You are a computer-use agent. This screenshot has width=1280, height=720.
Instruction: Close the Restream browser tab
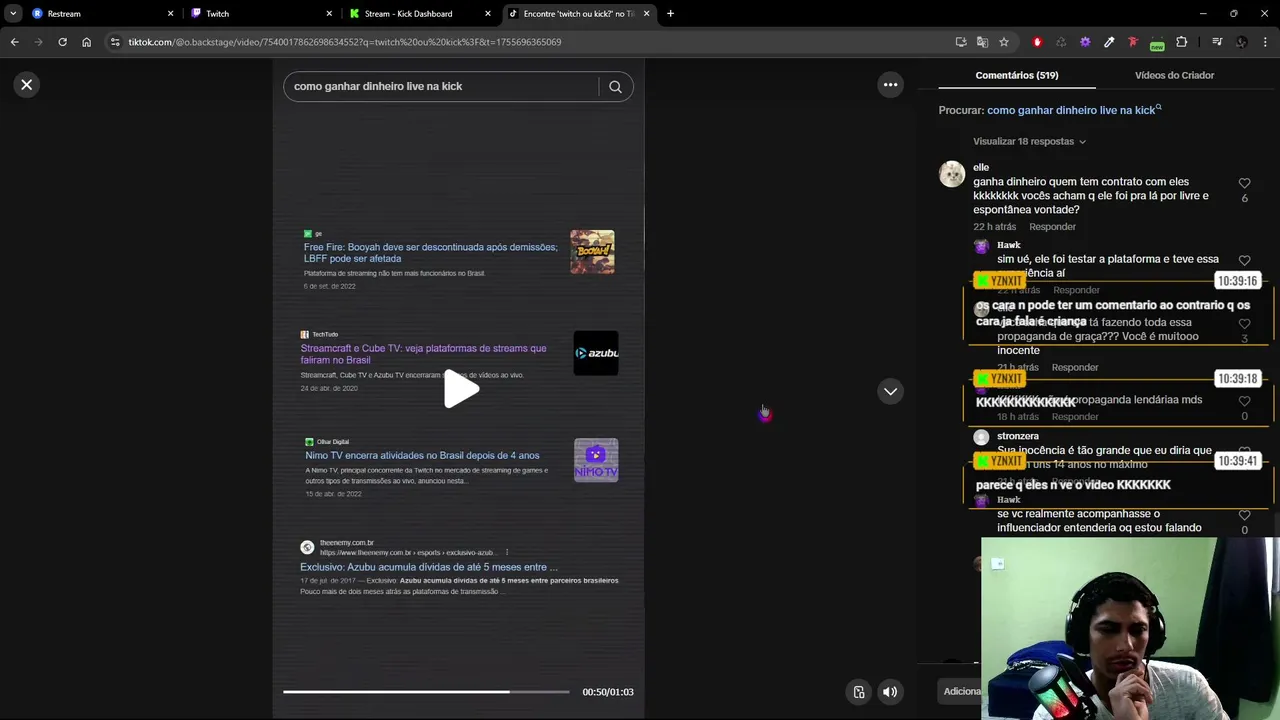pyautogui.click(x=170, y=14)
